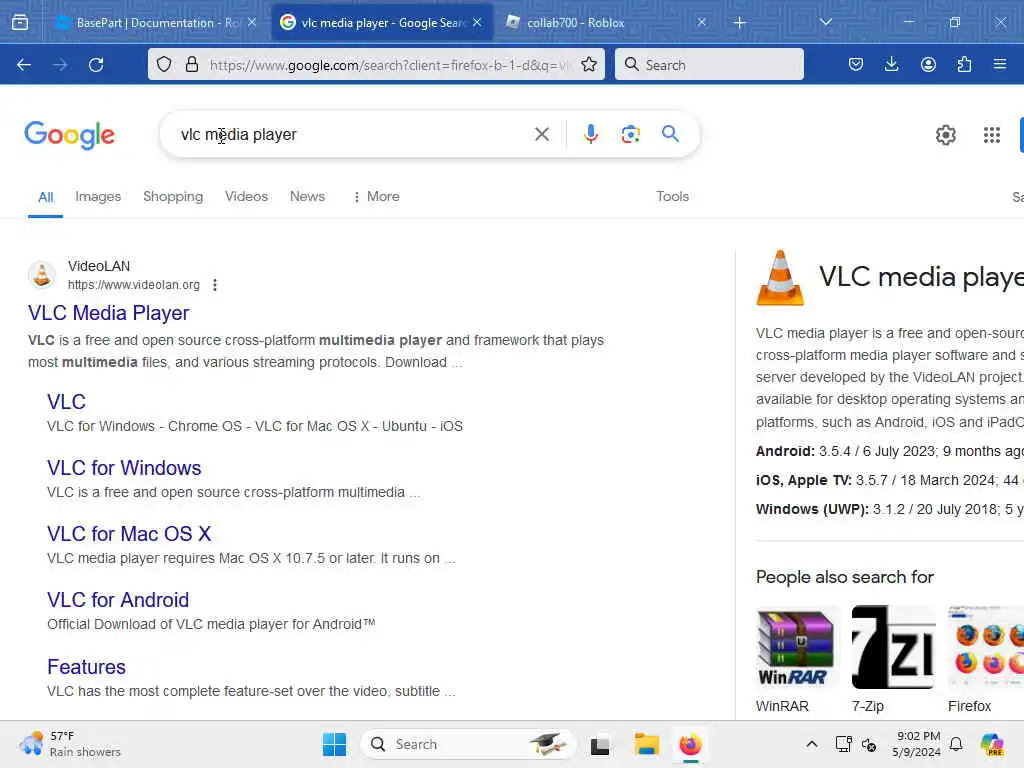Expand the list all tabs chevron
The height and width of the screenshot is (768, 1024).
[826, 22]
